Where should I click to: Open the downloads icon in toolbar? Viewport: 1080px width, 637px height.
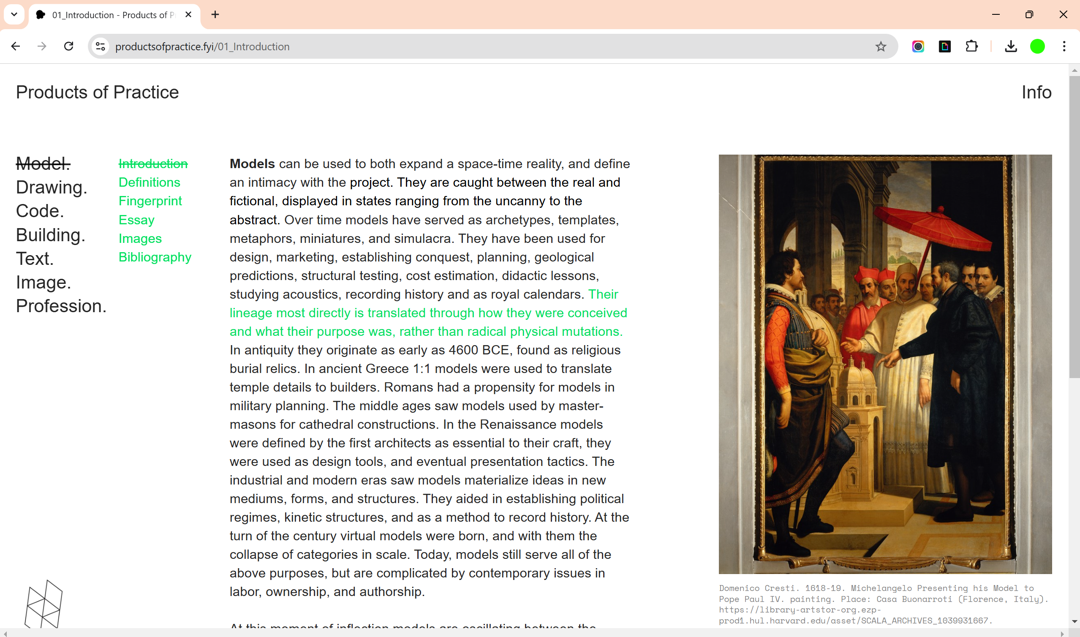tap(1011, 46)
